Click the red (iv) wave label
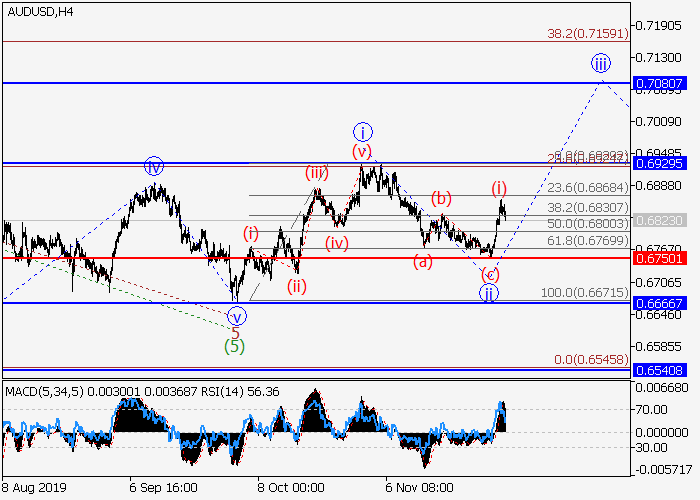 coord(337,243)
